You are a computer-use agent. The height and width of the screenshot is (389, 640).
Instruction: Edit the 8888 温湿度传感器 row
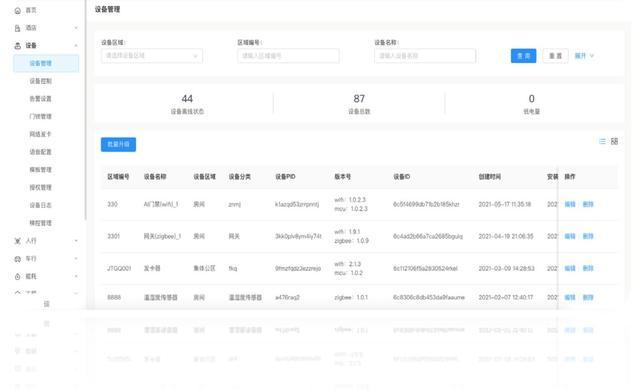[570, 298]
